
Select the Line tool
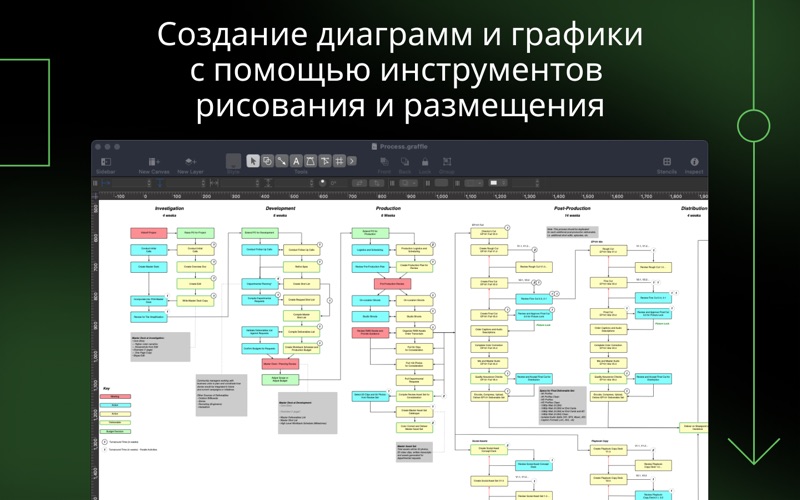point(282,161)
